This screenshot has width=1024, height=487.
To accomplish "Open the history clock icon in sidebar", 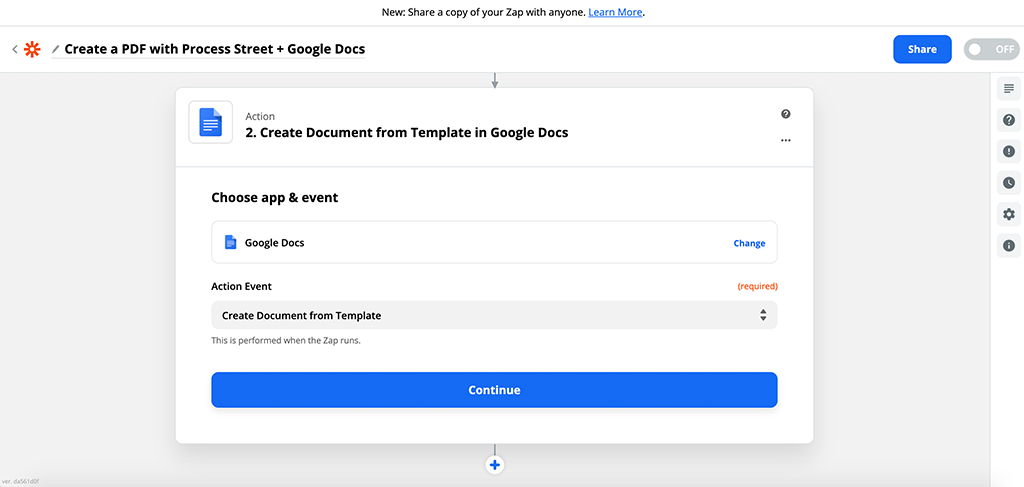I will (1008, 183).
